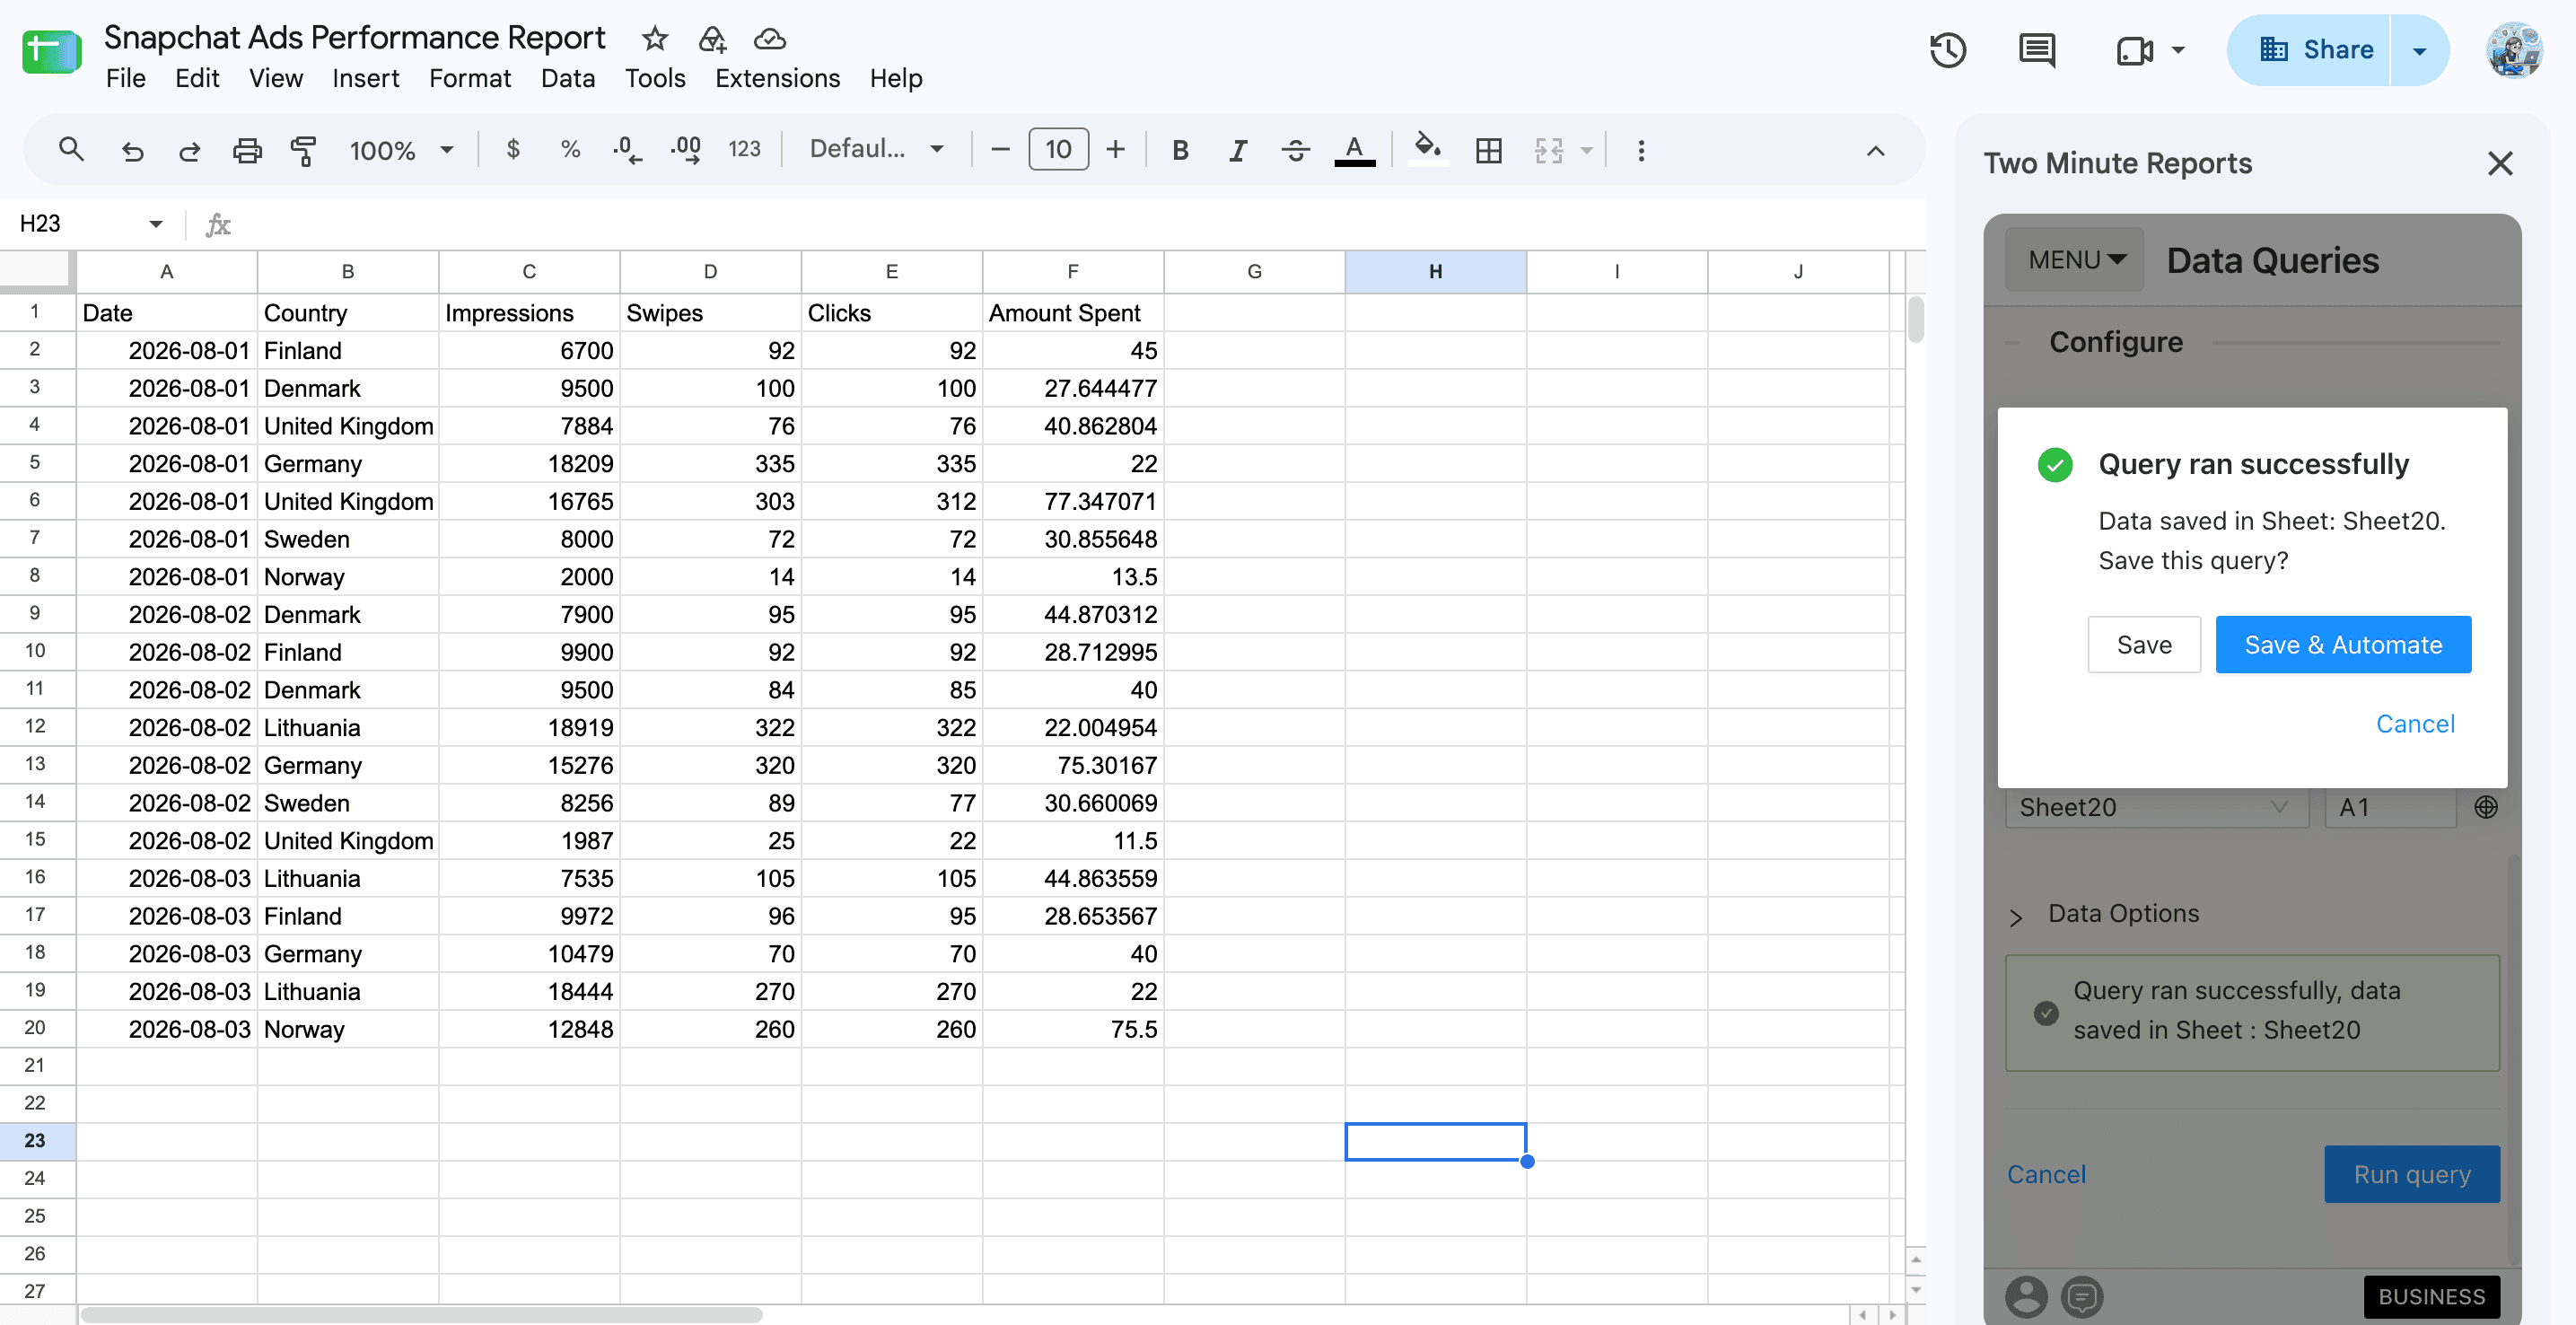2576x1325 pixels.
Task: Decrease decimal places
Action: (x=627, y=150)
